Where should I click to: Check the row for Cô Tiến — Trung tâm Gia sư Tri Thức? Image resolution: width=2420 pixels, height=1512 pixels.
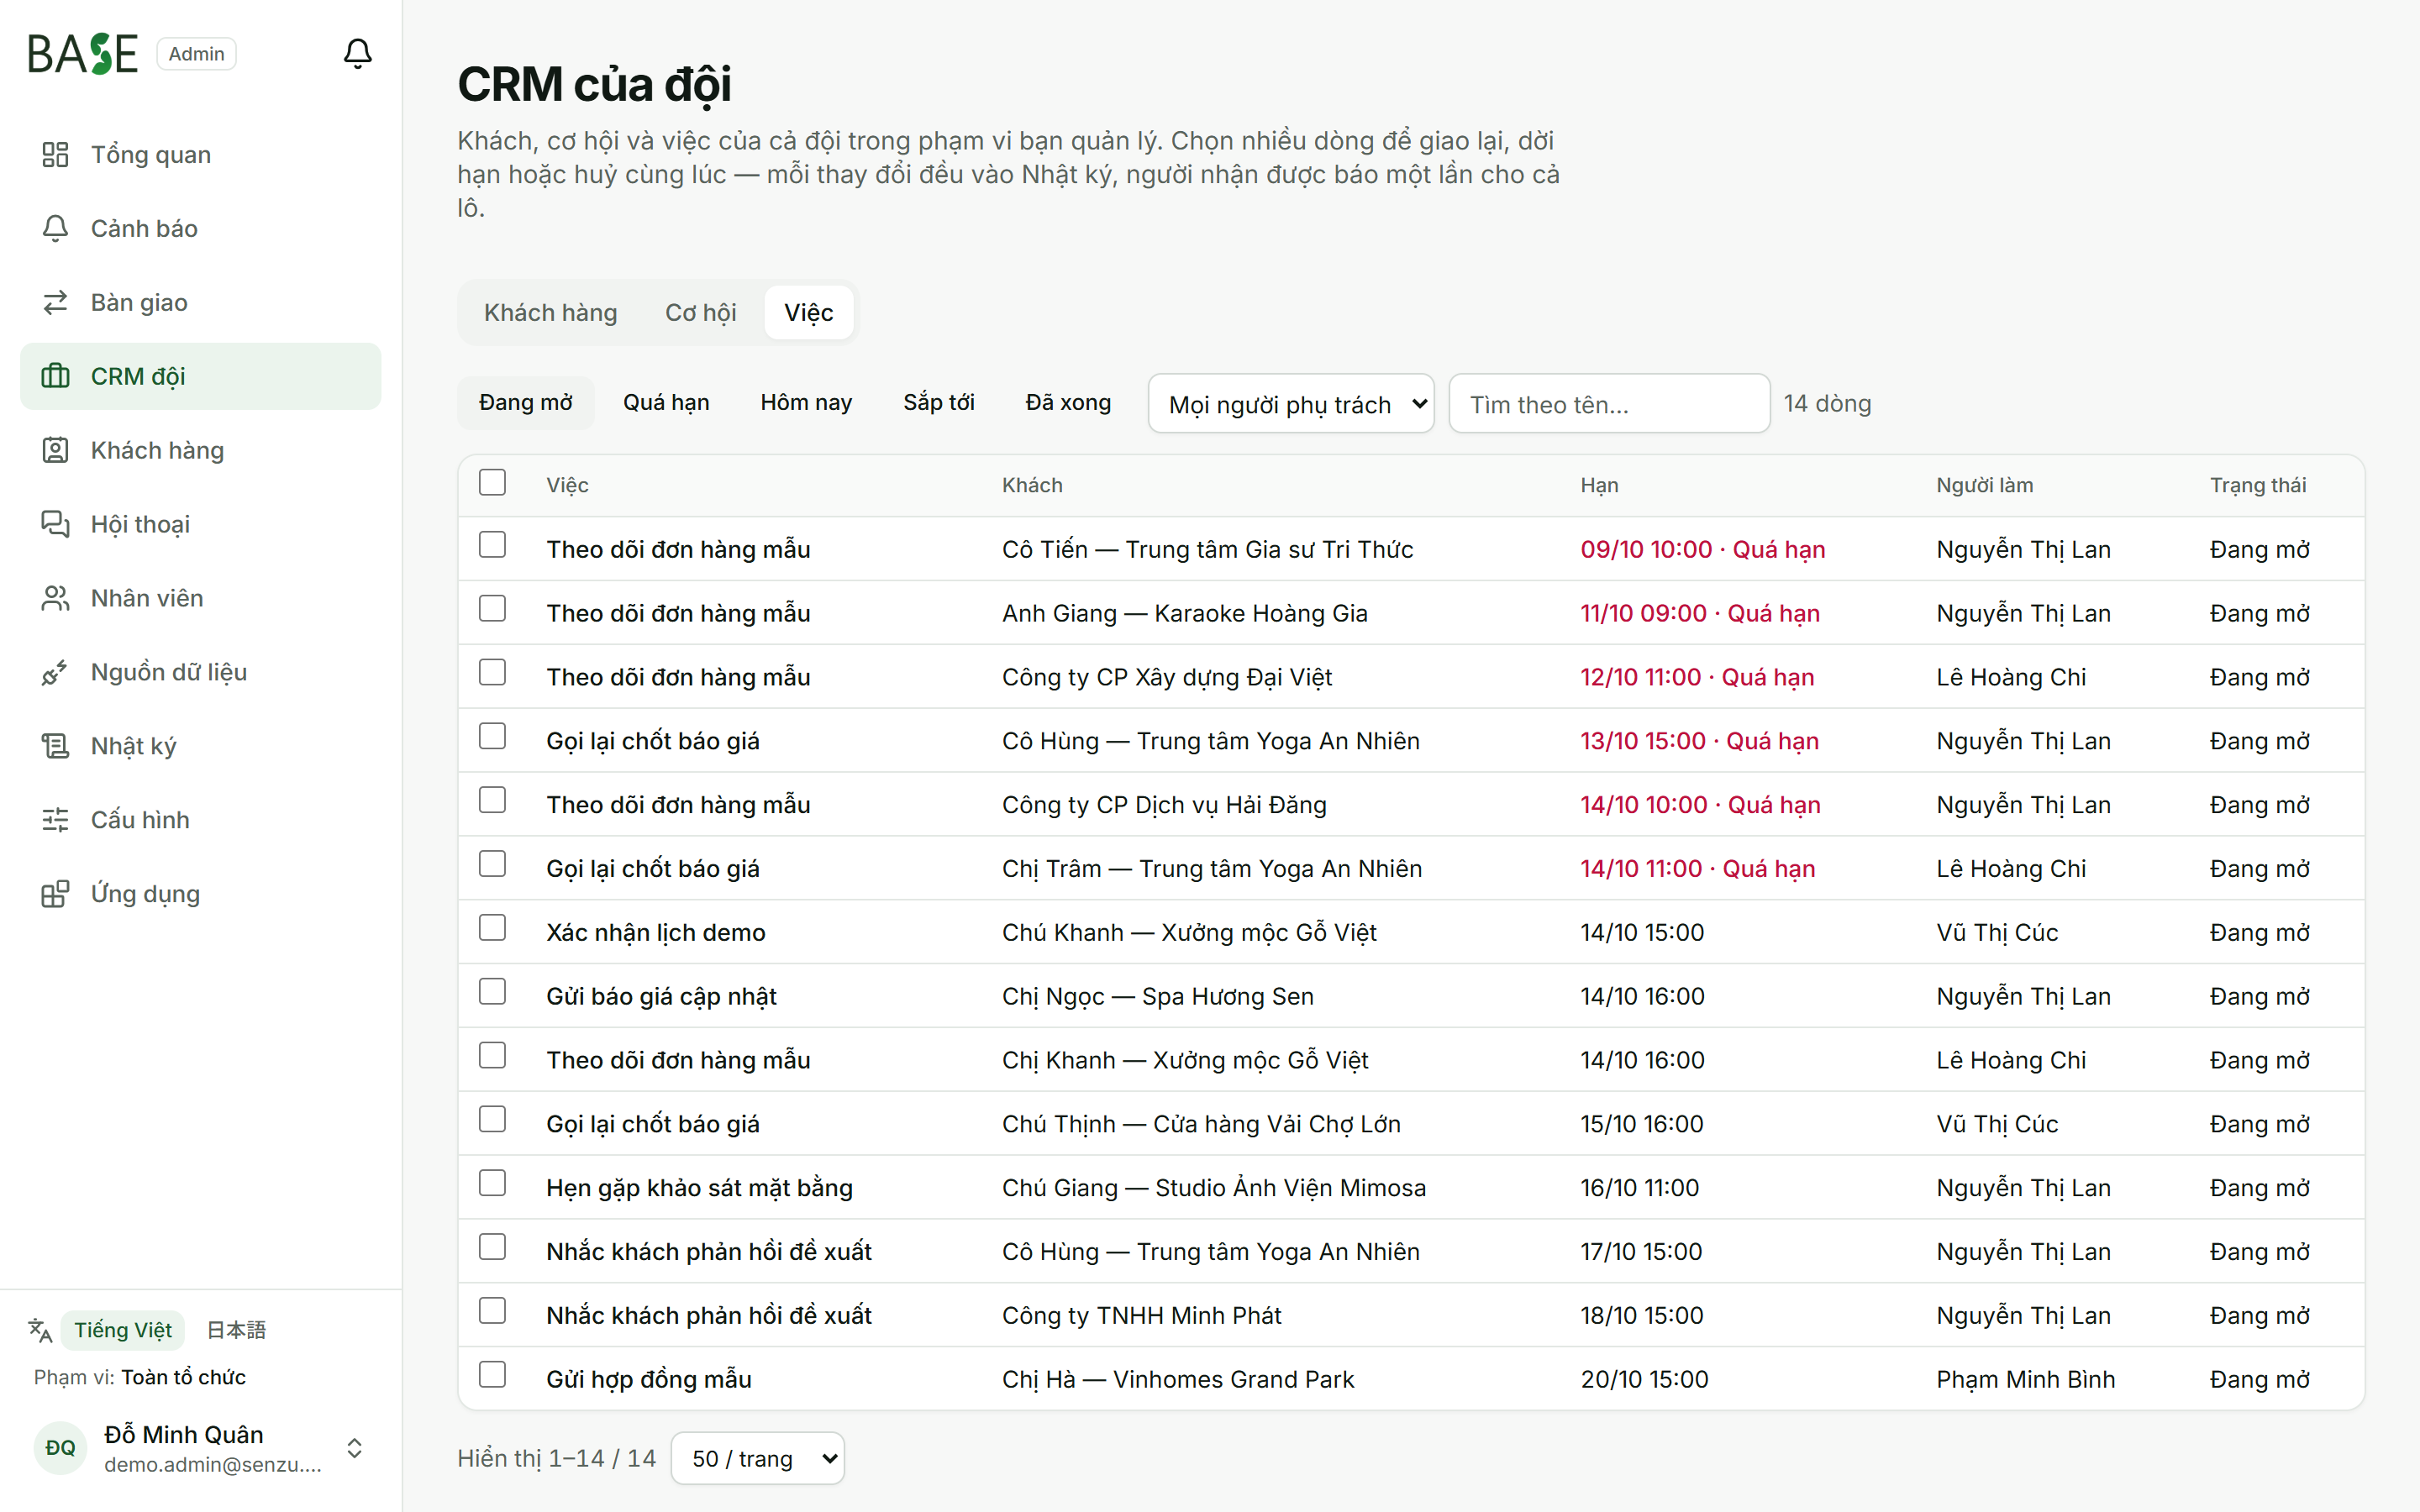coord(492,545)
